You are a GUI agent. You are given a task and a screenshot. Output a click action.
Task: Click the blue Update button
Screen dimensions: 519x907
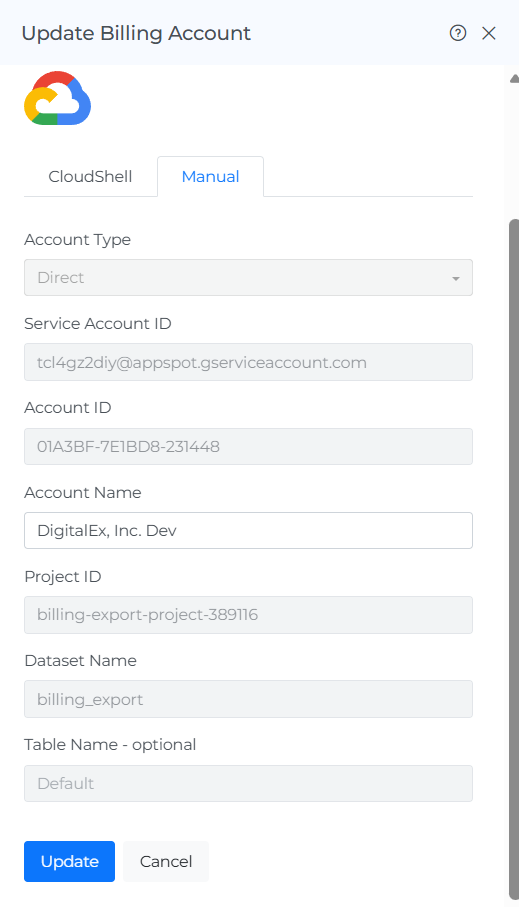[69, 861]
